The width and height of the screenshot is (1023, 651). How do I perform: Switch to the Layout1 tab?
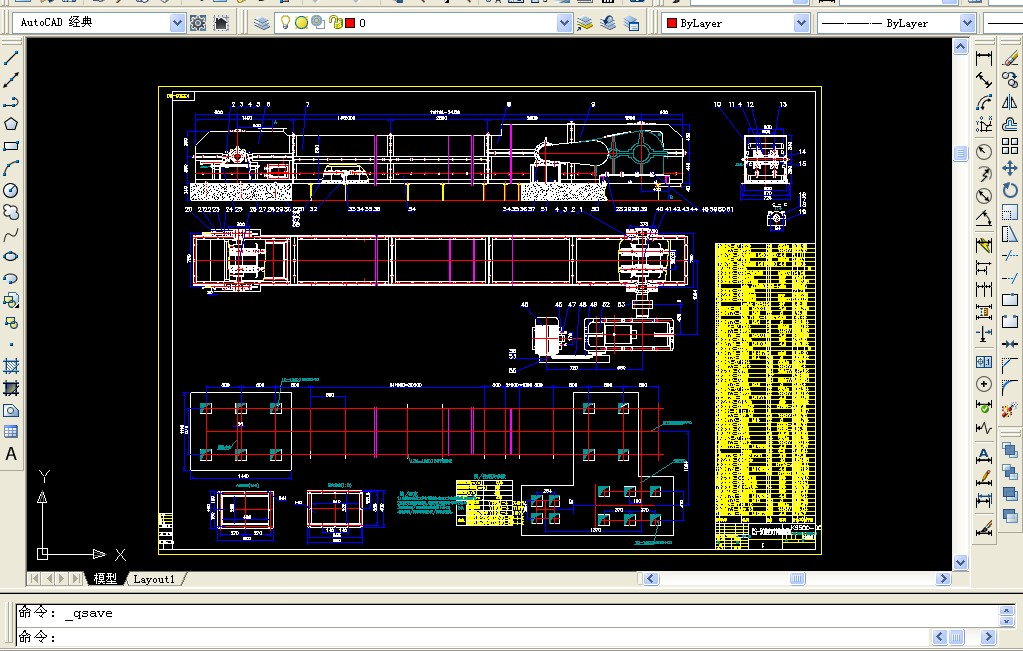tap(154, 579)
